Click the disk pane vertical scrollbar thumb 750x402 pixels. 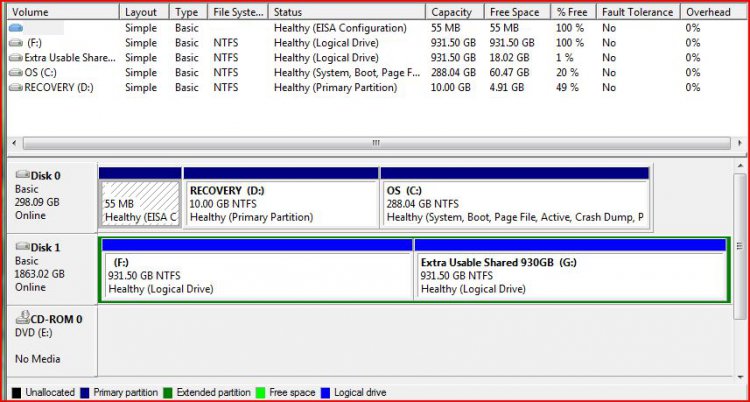740,246
